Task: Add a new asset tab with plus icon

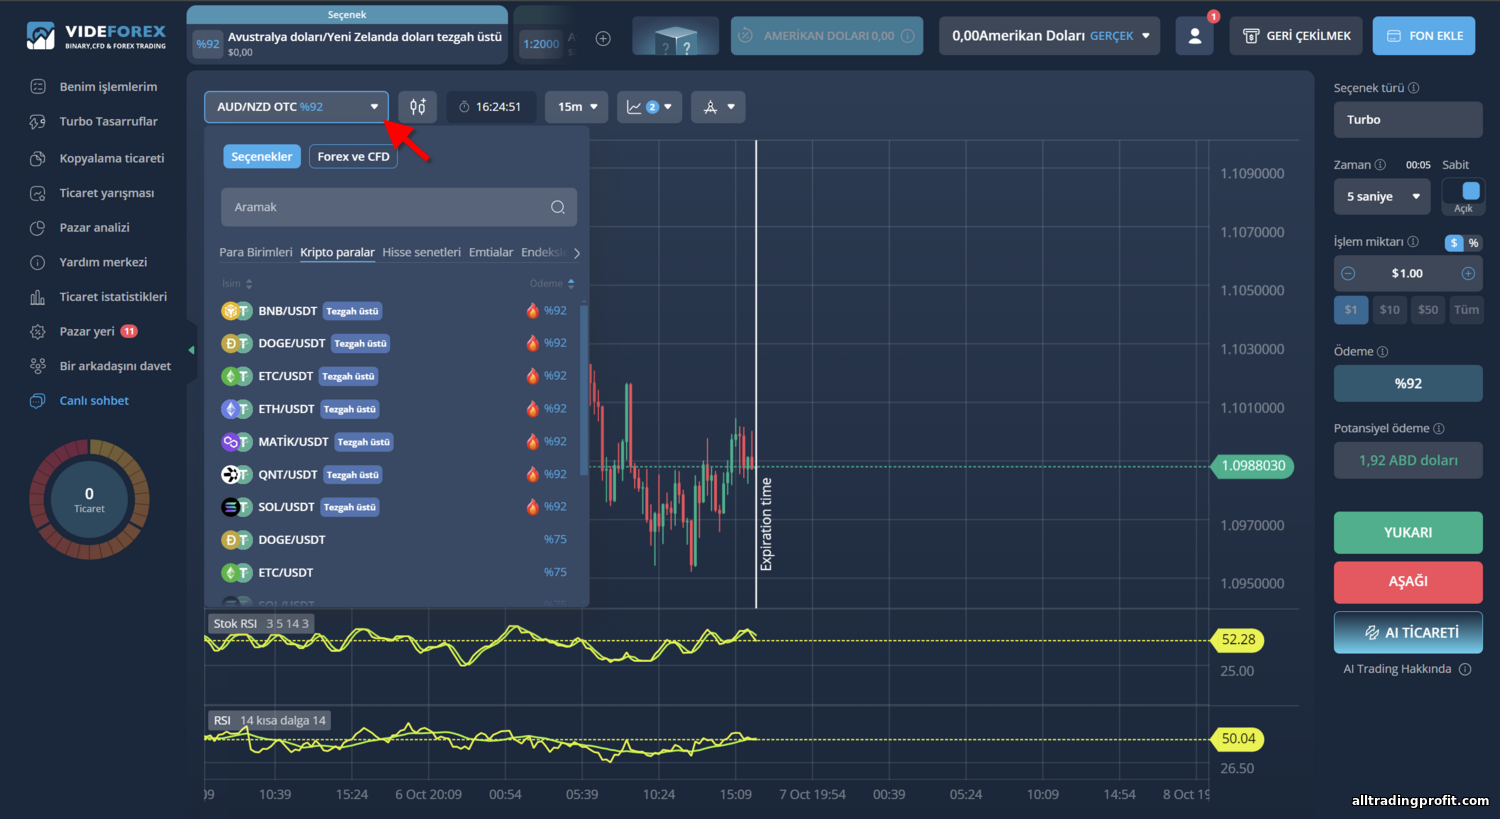Action: point(603,39)
